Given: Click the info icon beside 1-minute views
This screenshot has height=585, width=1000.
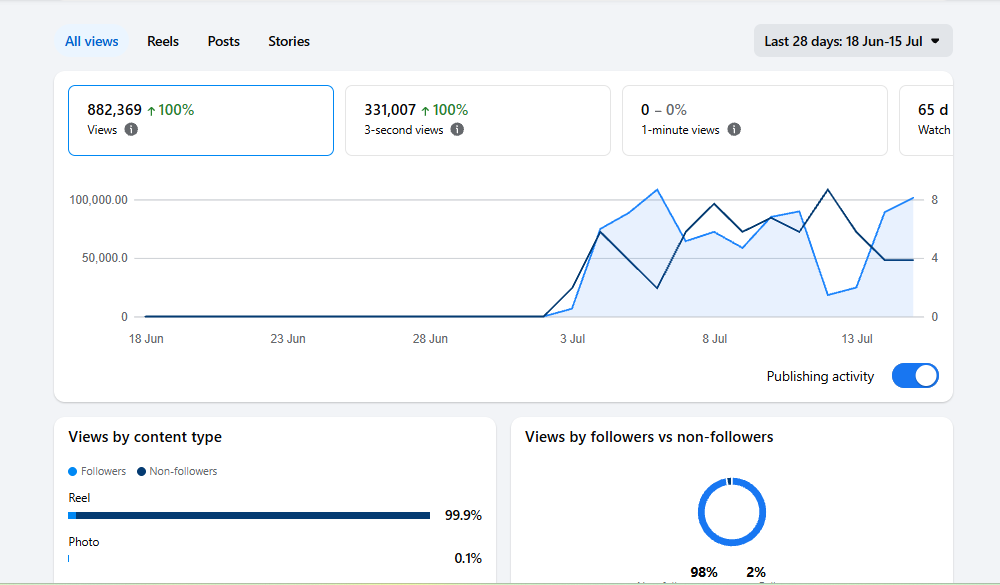Looking at the screenshot, I should 734,130.
